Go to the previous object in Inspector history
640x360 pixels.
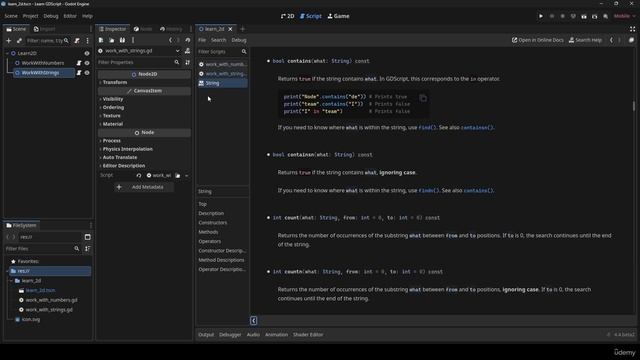(171, 40)
